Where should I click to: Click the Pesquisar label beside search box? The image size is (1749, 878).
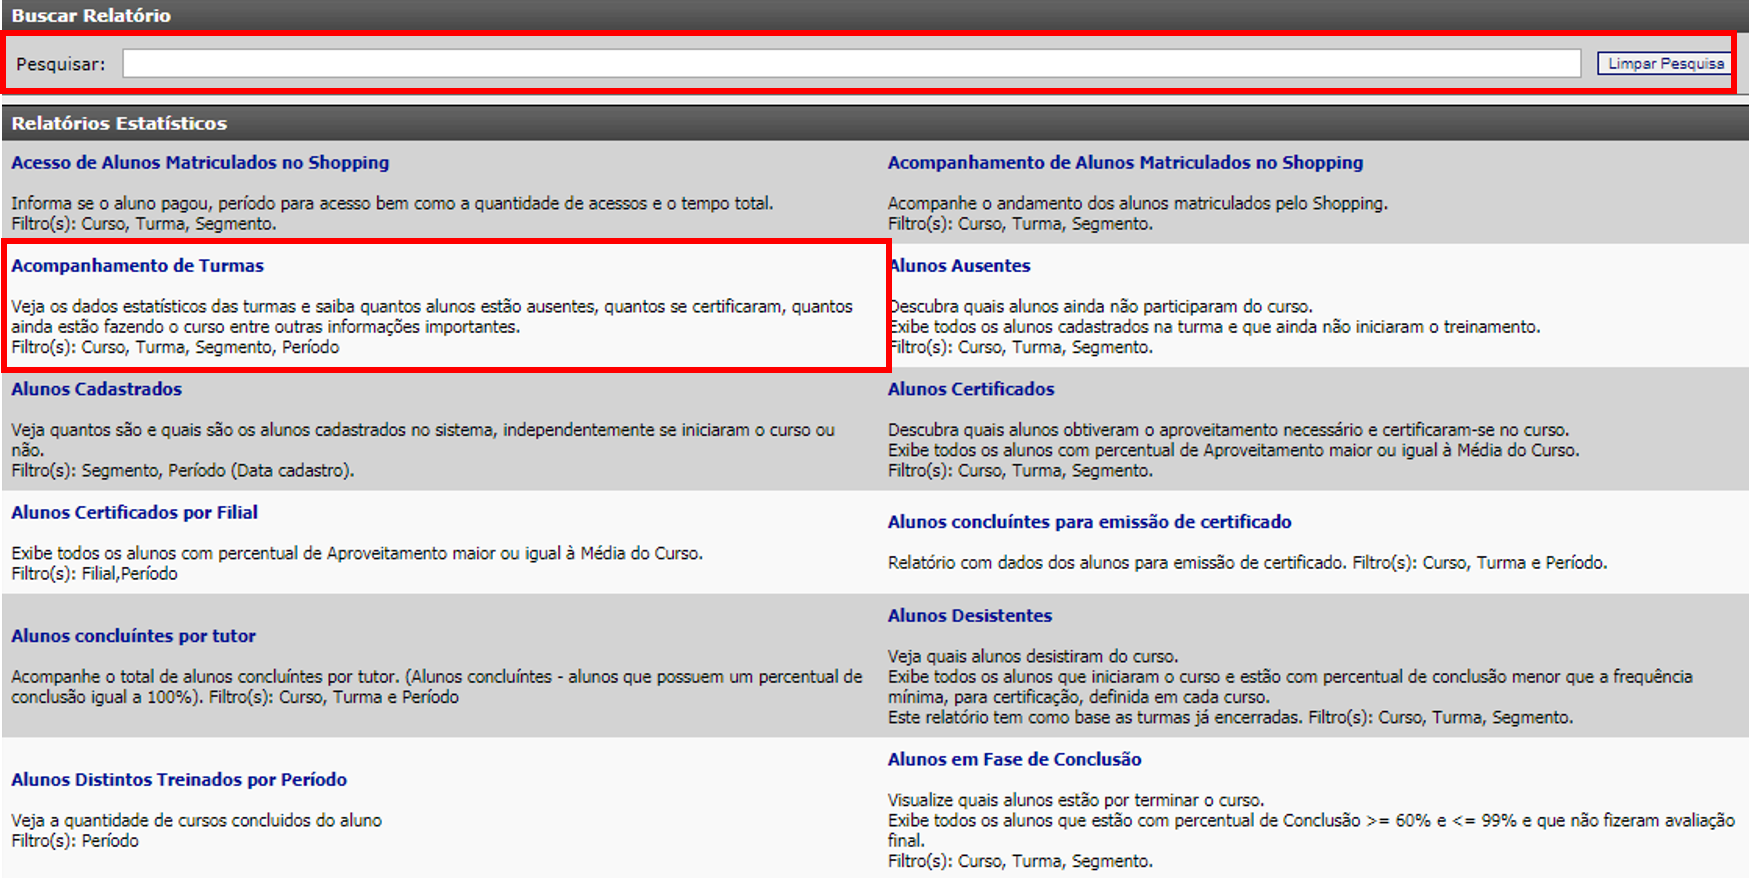pos(60,64)
